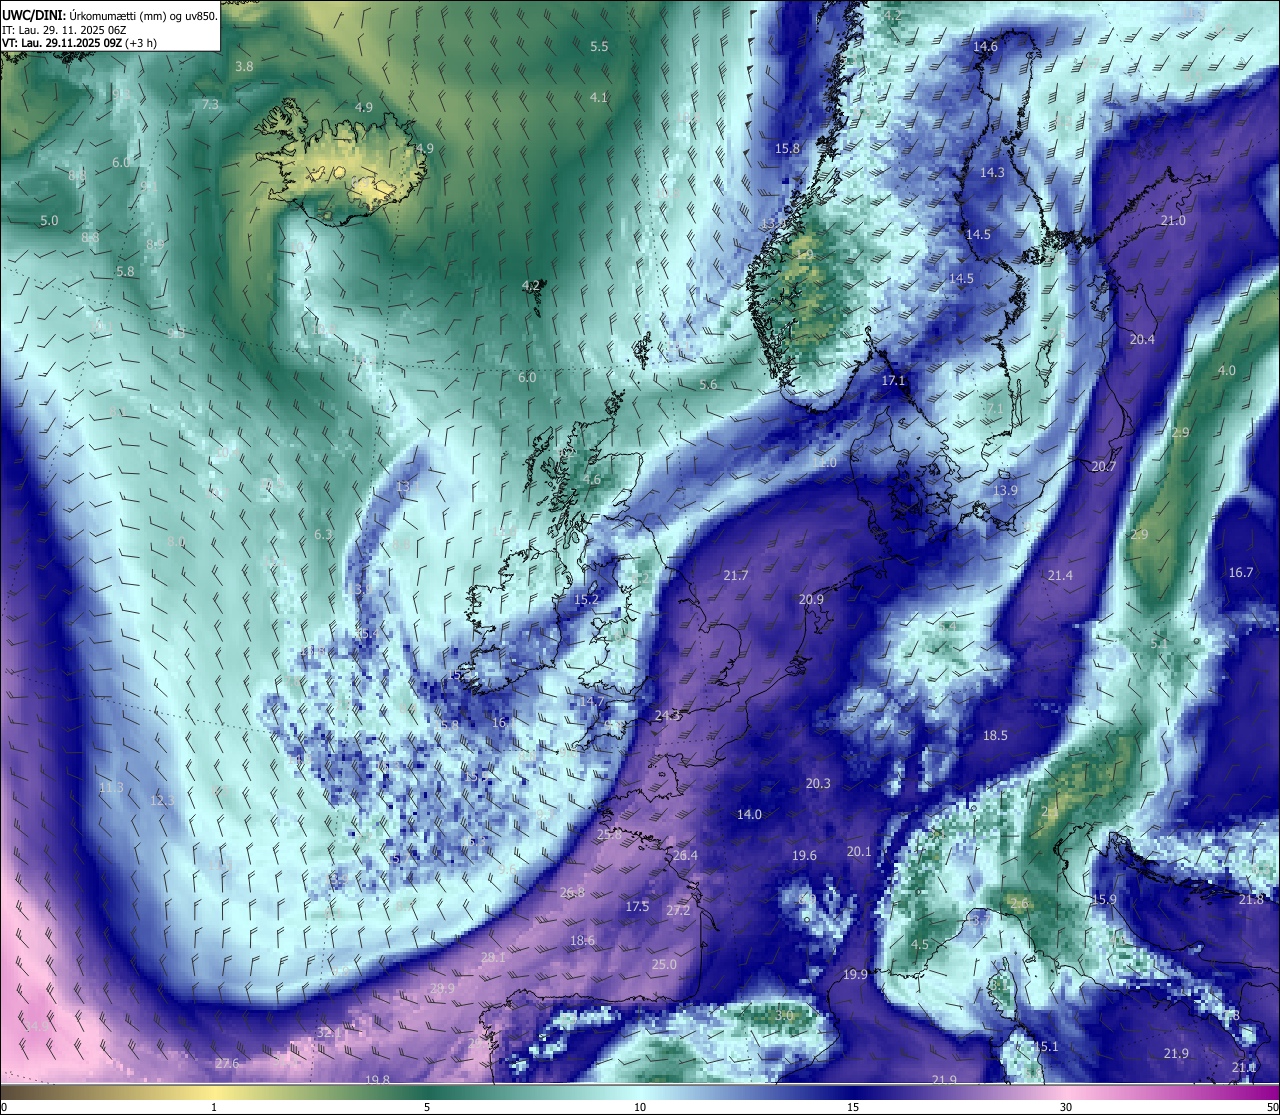This screenshot has width=1280, height=1115.
Task: Click the color scale label 1
Action: tap(214, 1107)
